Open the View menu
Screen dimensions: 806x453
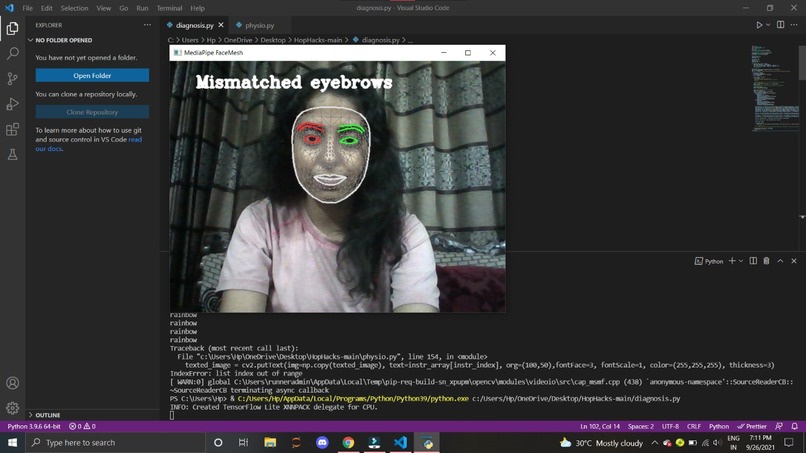point(103,8)
